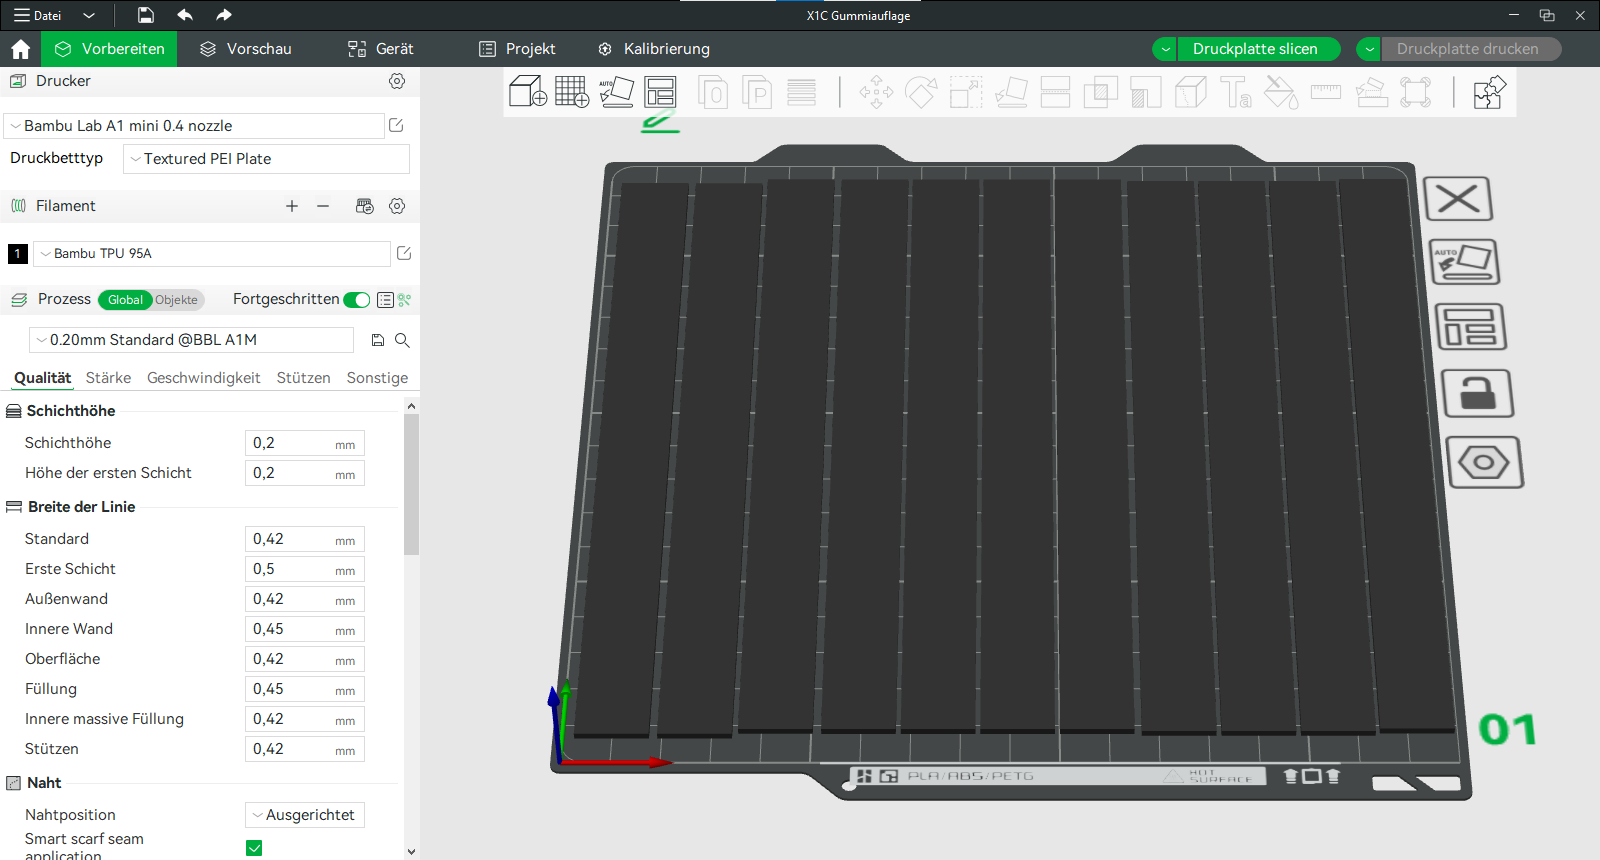
Task: Switch process scope to Objekte
Action: point(177,300)
